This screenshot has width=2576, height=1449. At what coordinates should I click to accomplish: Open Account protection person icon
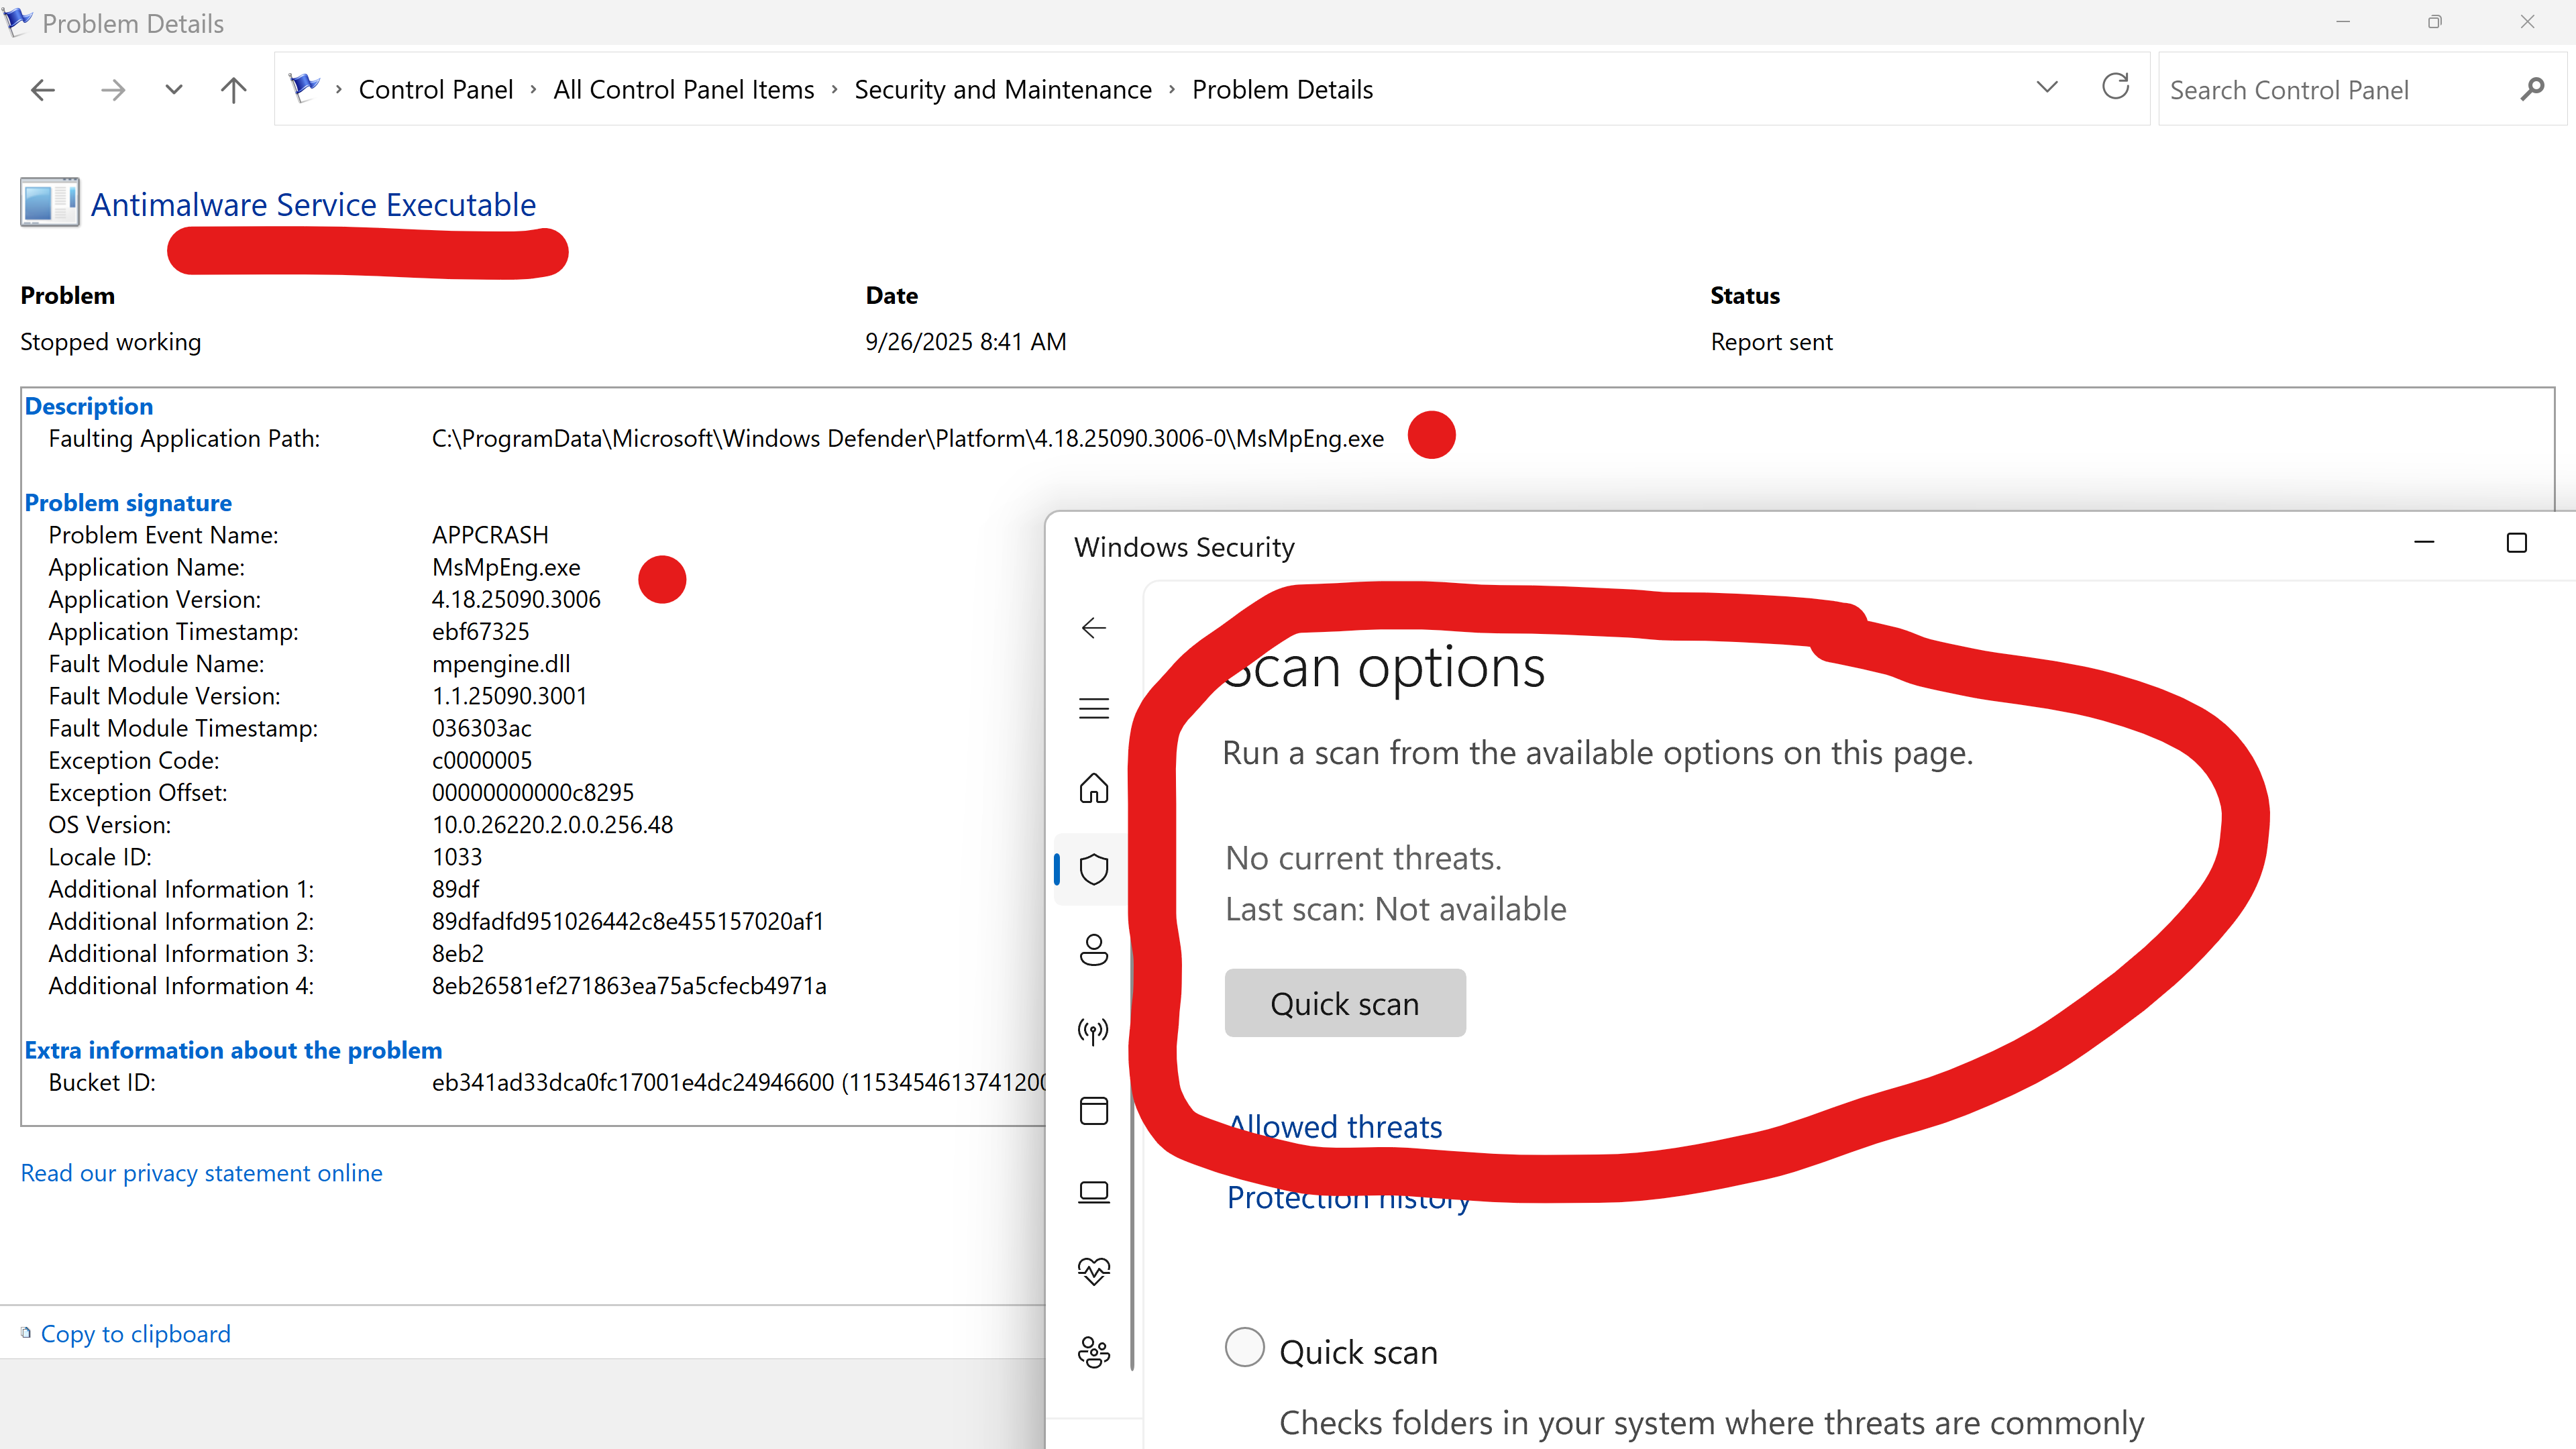tap(1094, 949)
